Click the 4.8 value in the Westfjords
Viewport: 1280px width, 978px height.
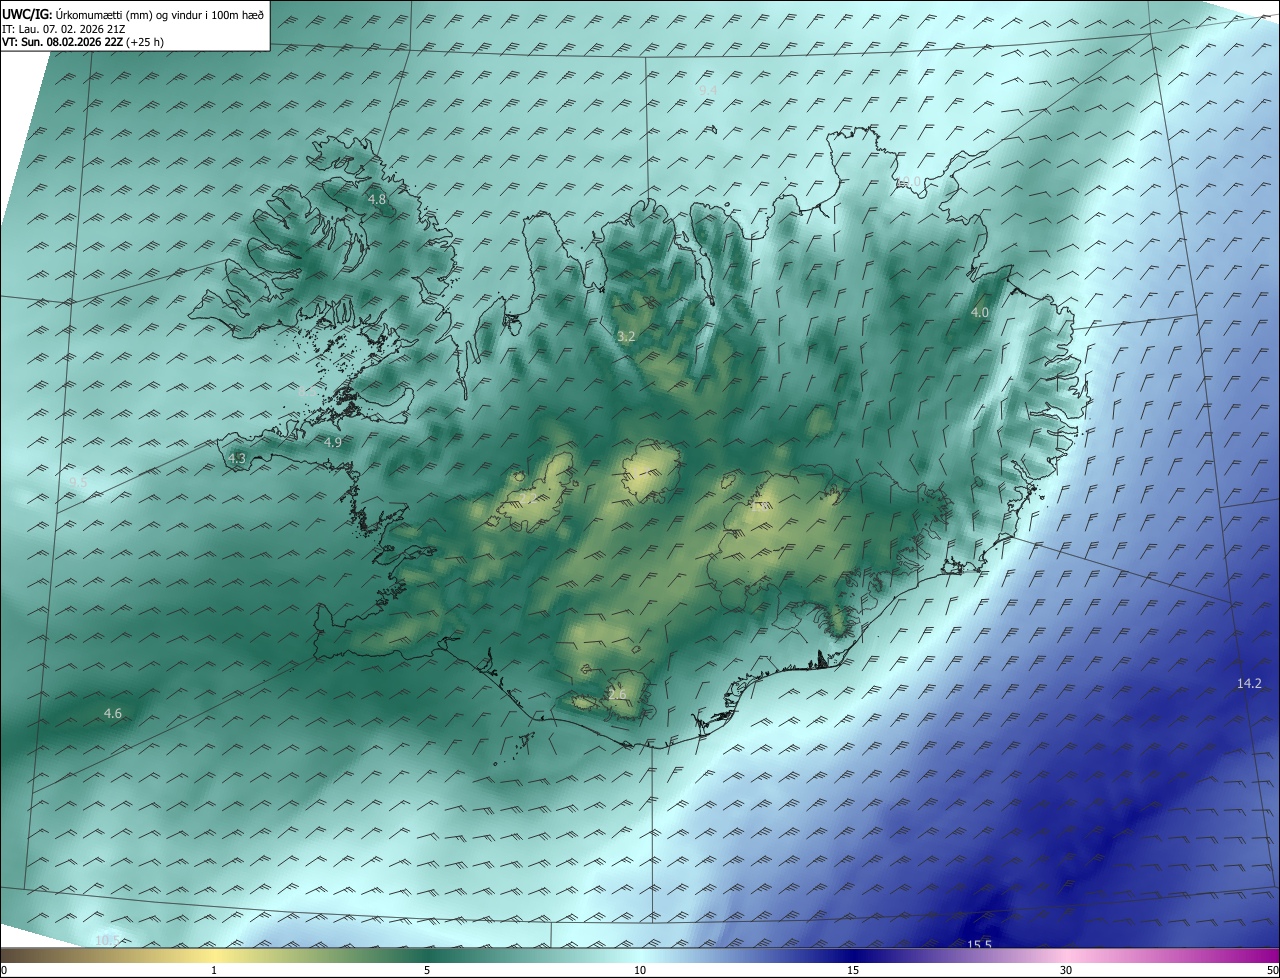pyautogui.click(x=377, y=200)
